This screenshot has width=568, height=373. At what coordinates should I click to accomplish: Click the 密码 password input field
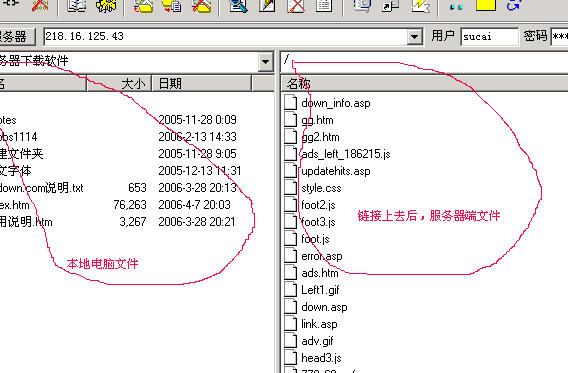tap(559, 37)
